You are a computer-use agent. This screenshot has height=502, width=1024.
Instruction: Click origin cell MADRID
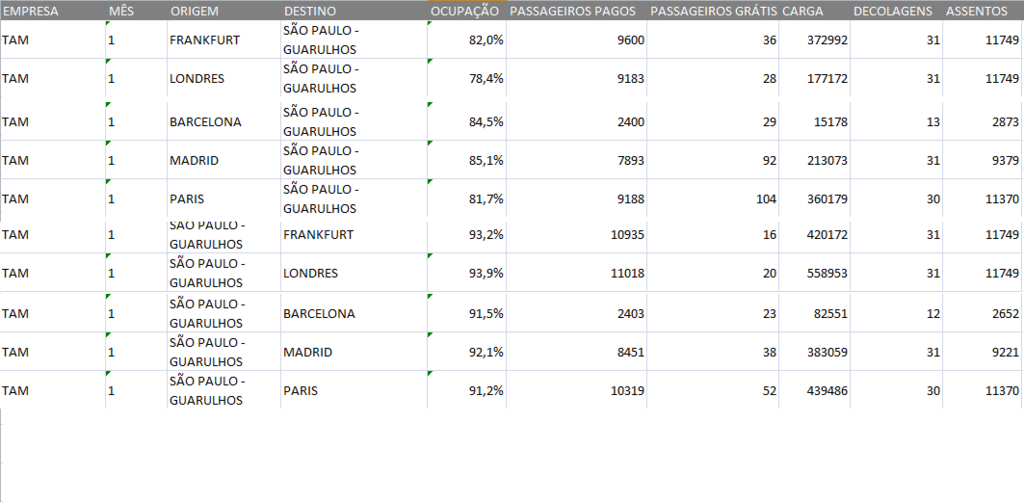pos(223,160)
